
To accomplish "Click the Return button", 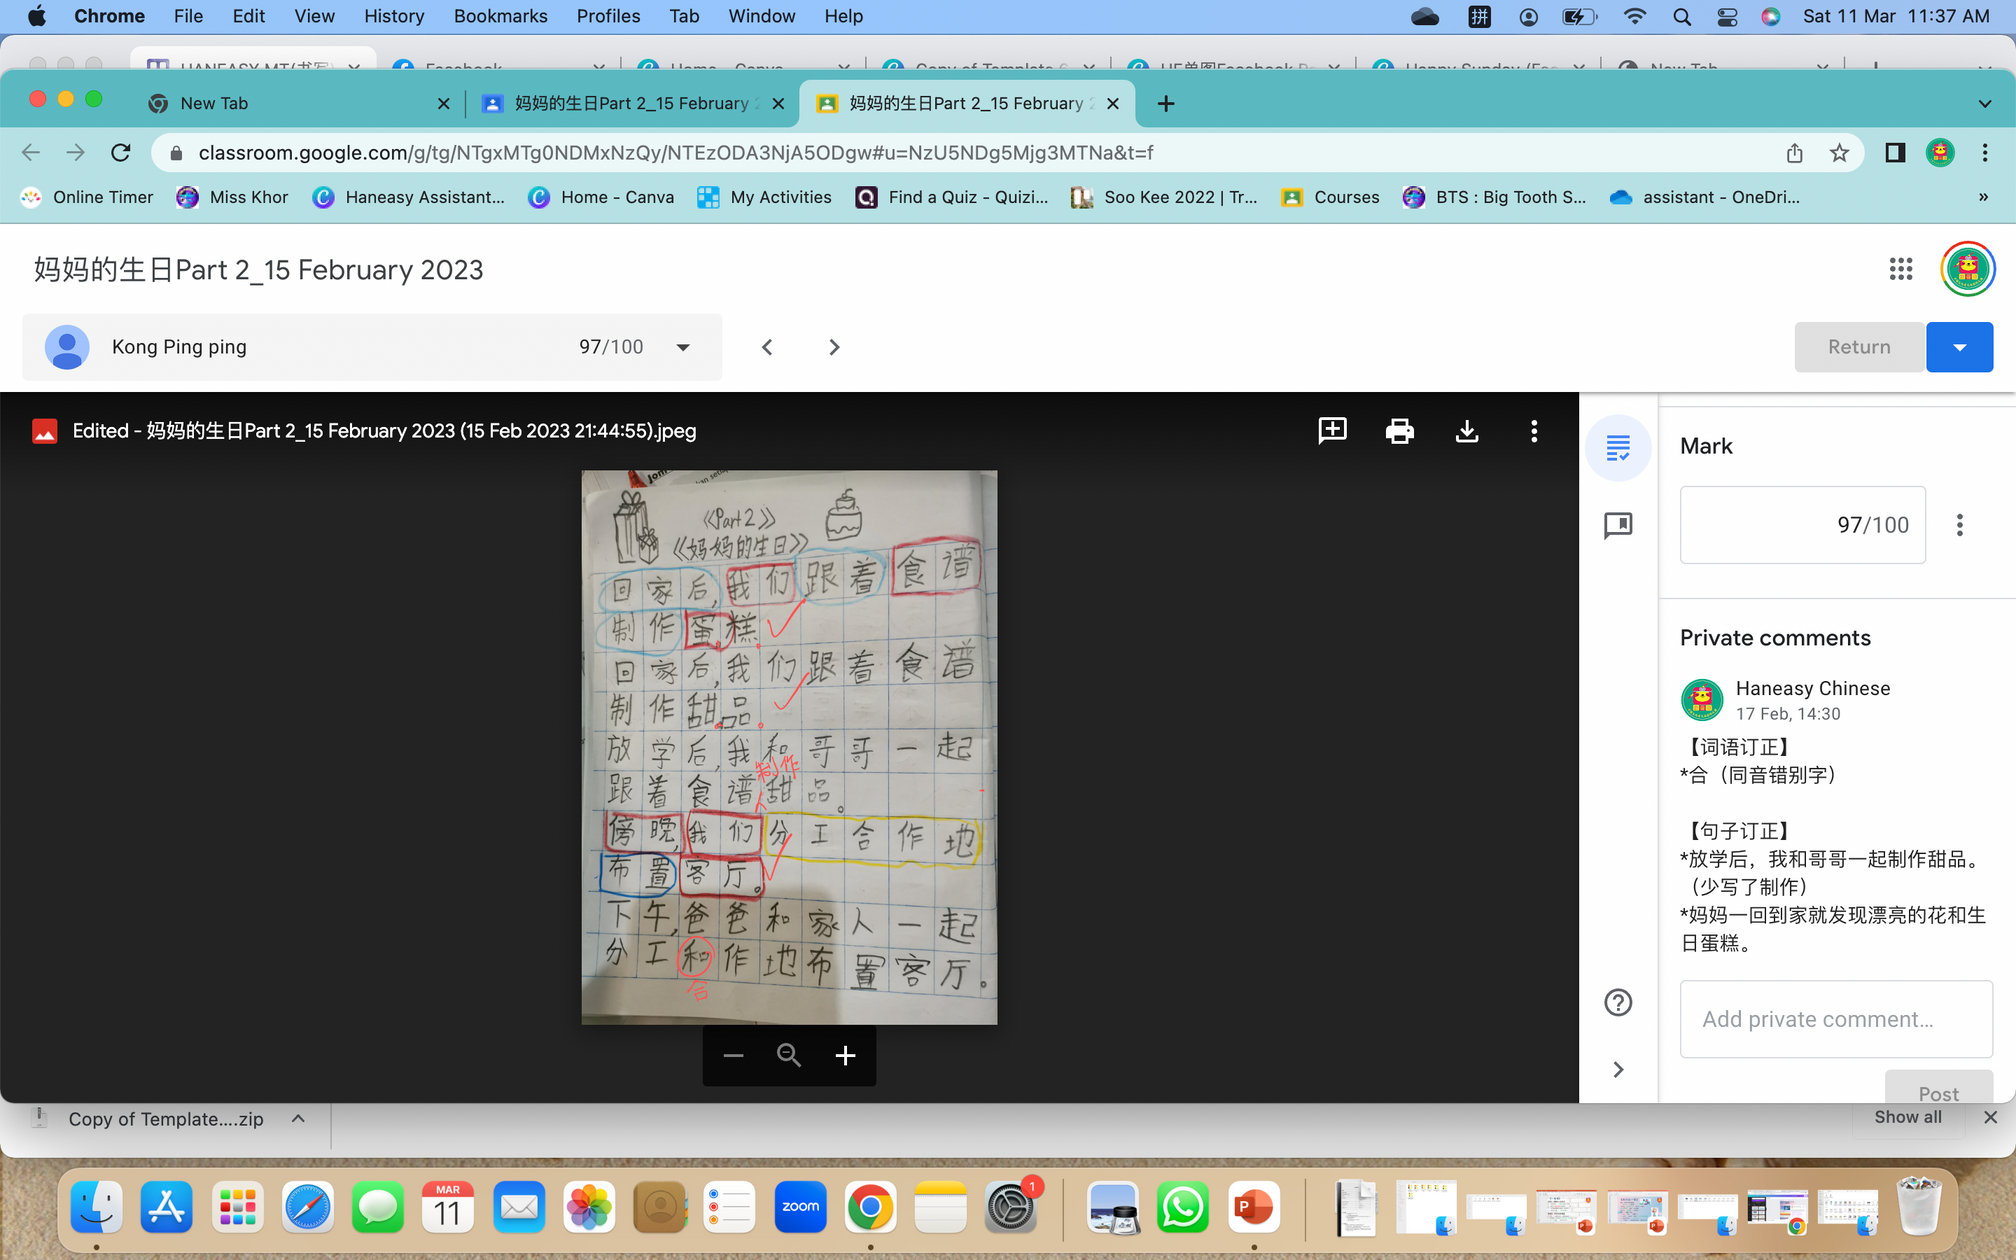I will [1858, 347].
